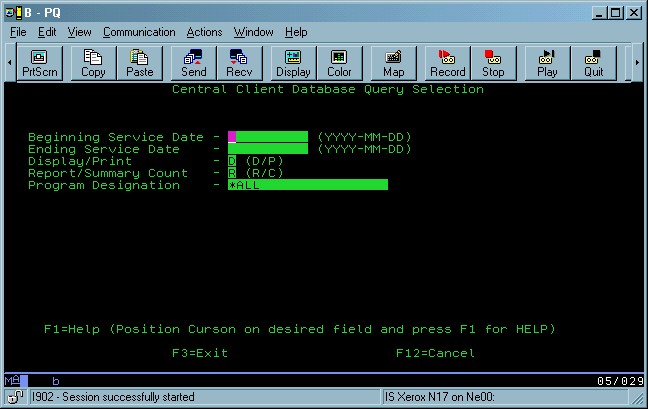Screen dimensions: 648x409
Task: Click the Stop macro icon
Action: tap(493, 62)
